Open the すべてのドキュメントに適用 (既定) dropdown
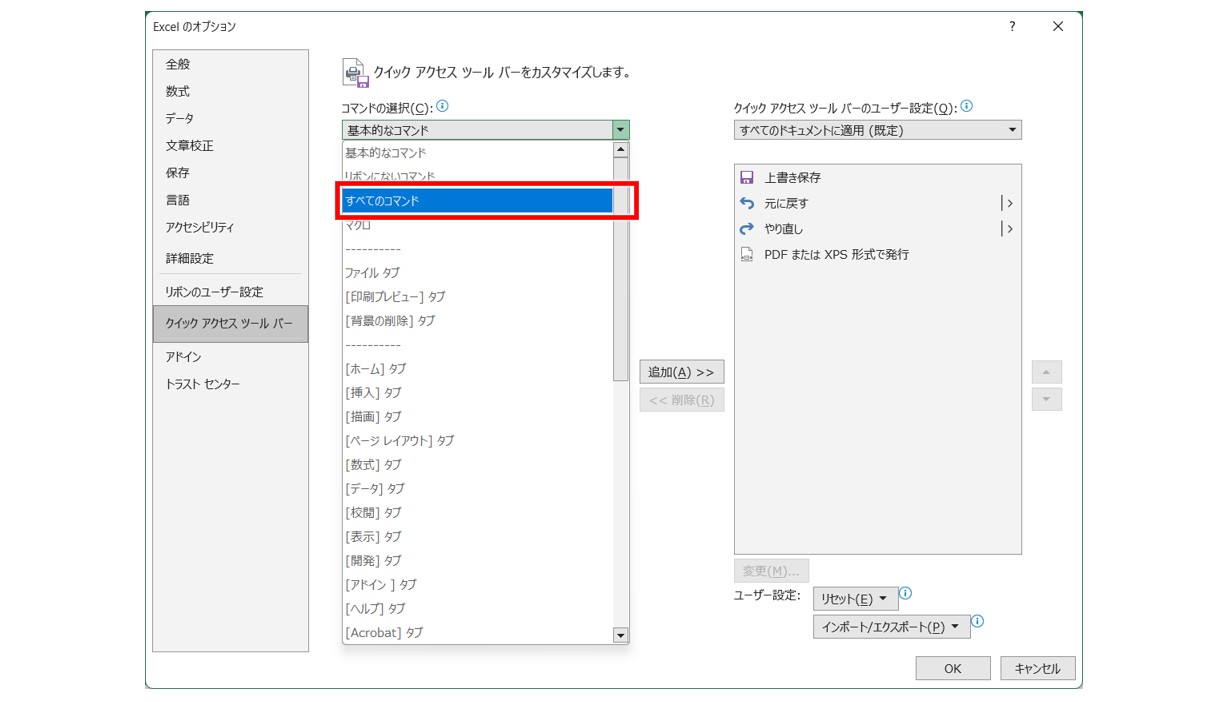The width and height of the screenshot is (1226, 702). tap(878, 130)
